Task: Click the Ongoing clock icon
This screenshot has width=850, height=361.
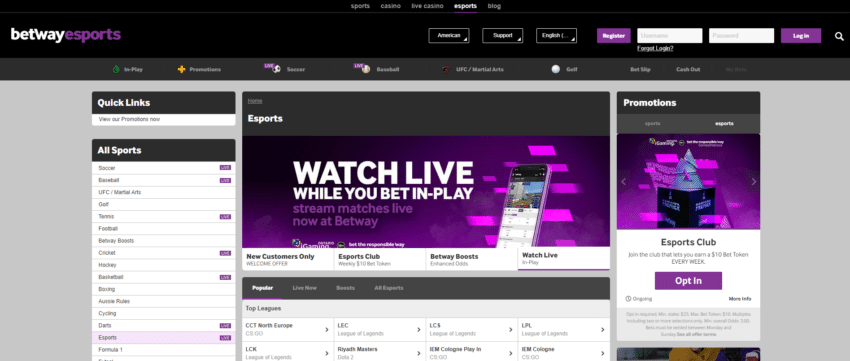Action: click(x=628, y=299)
